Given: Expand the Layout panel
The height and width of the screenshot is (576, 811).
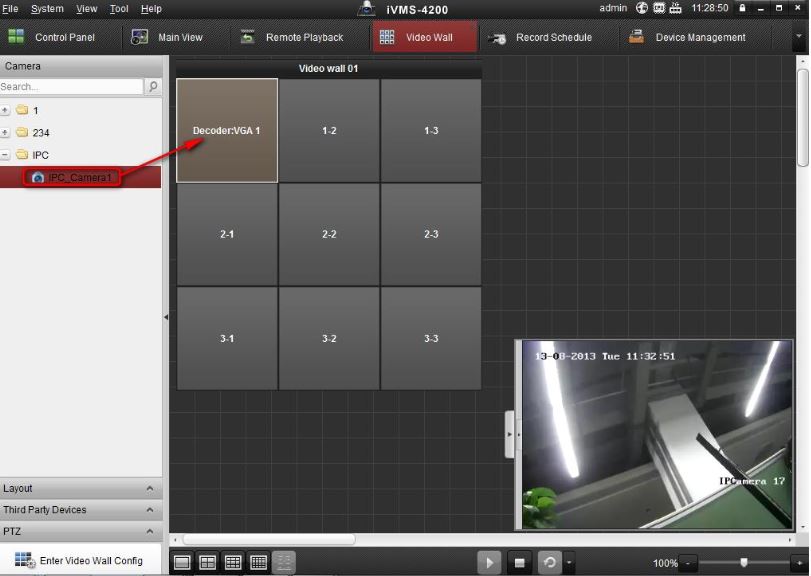Looking at the screenshot, I should click(x=81, y=488).
